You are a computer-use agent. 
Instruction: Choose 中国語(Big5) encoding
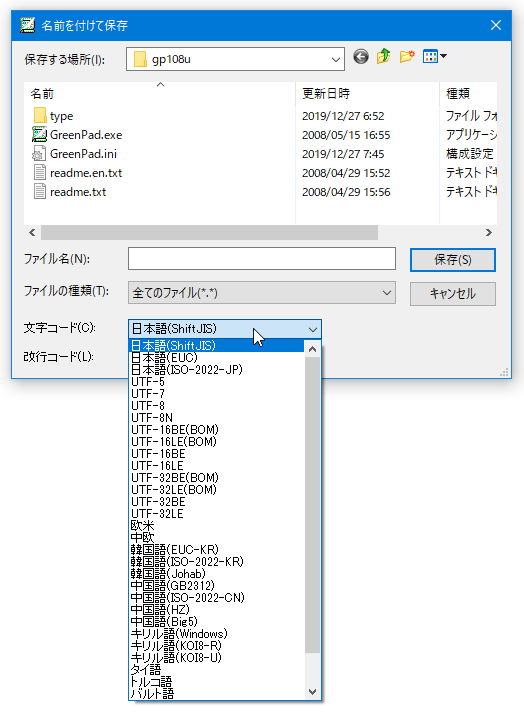(x=217, y=623)
